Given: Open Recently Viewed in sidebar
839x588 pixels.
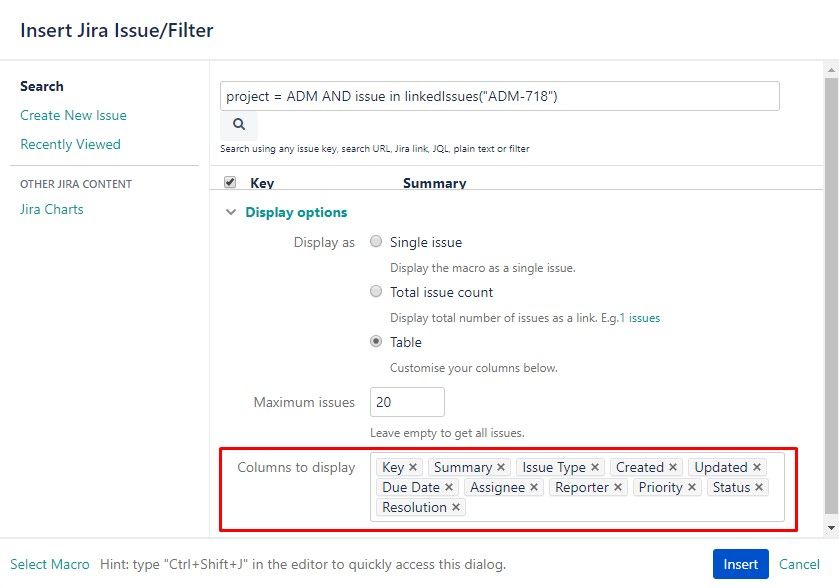Looking at the screenshot, I should (70, 144).
